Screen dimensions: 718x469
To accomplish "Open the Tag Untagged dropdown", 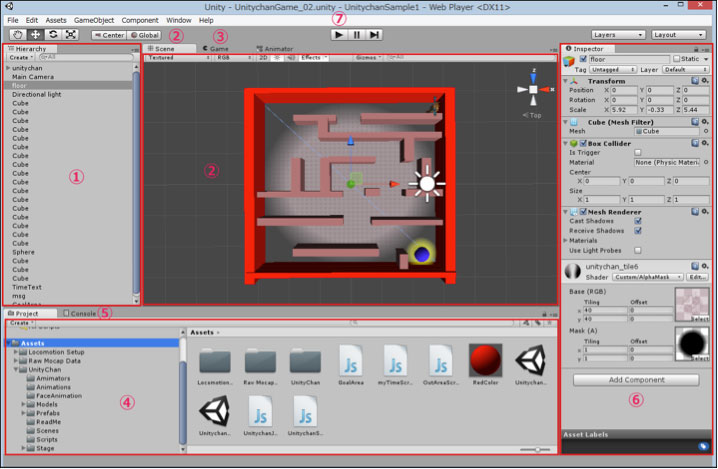I will point(613,70).
